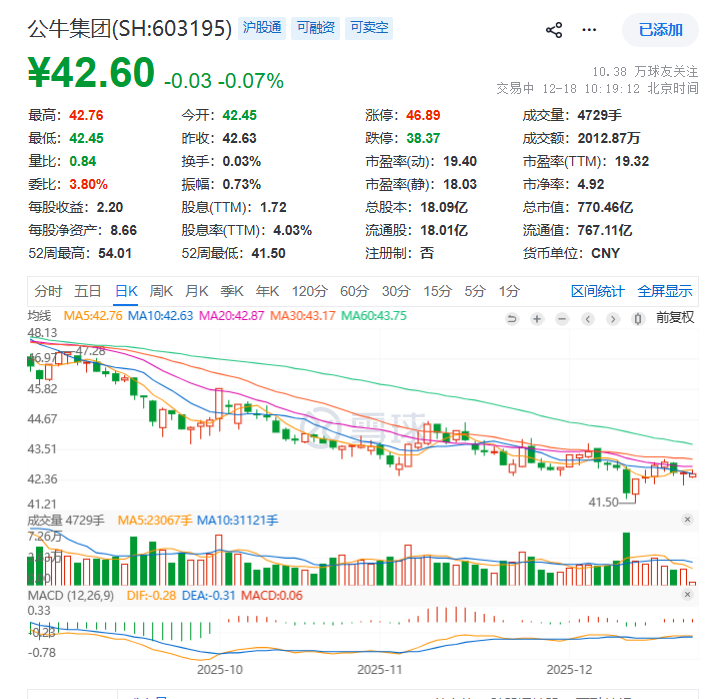Click the 股息率(TTM) value 4.03%
The height and width of the screenshot is (699, 726).
click(x=293, y=231)
